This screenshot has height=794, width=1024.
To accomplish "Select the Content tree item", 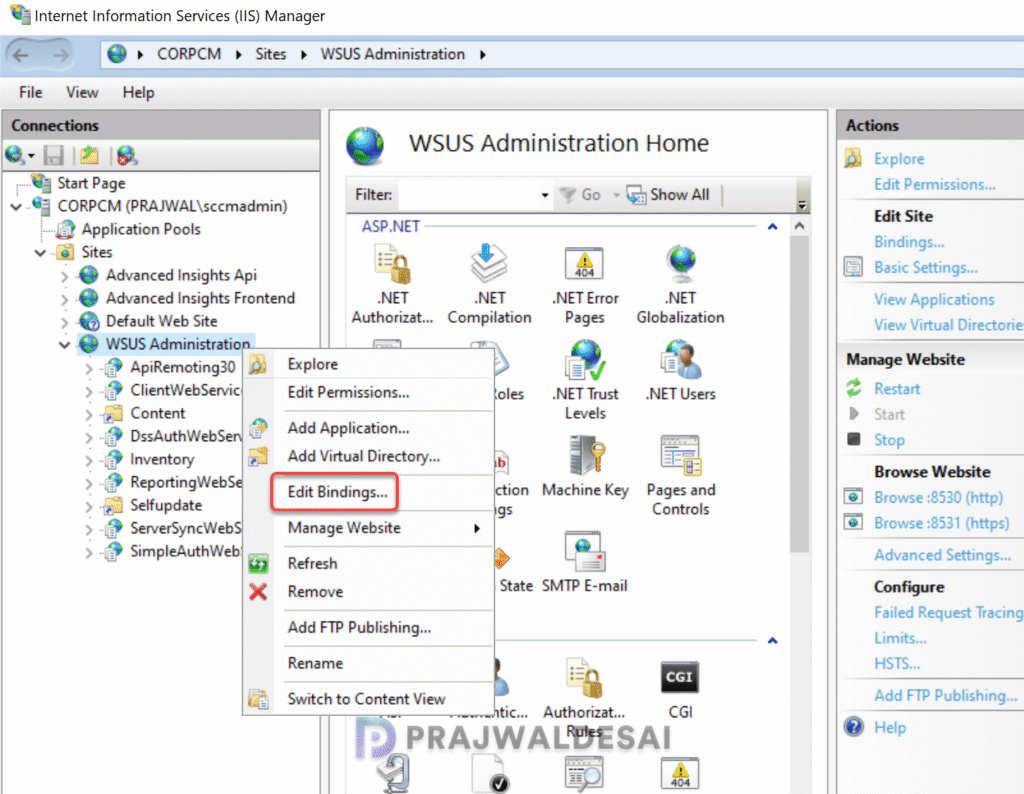I will point(157,413).
